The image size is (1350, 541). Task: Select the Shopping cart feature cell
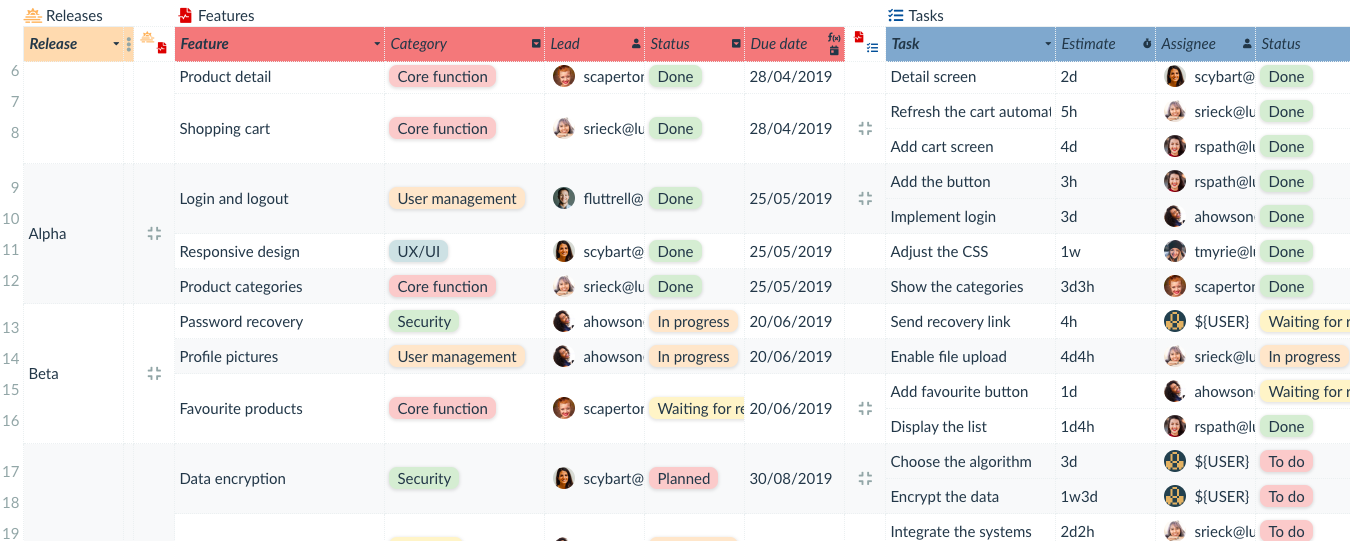(280, 128)
